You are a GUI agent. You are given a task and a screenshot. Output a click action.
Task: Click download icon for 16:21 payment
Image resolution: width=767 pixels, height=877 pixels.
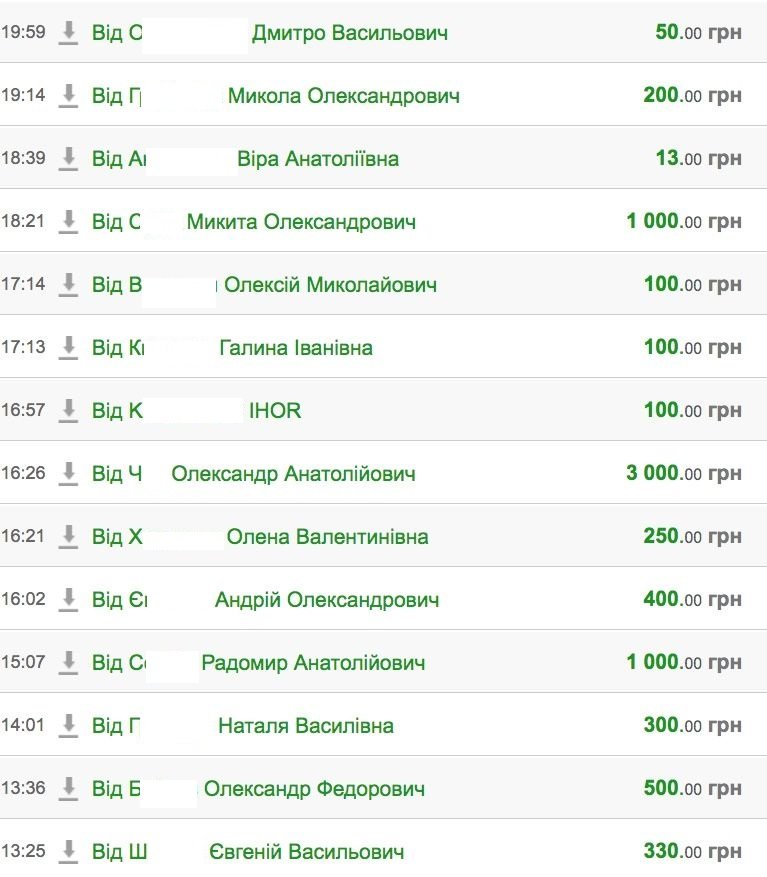[x=68, y=536]
